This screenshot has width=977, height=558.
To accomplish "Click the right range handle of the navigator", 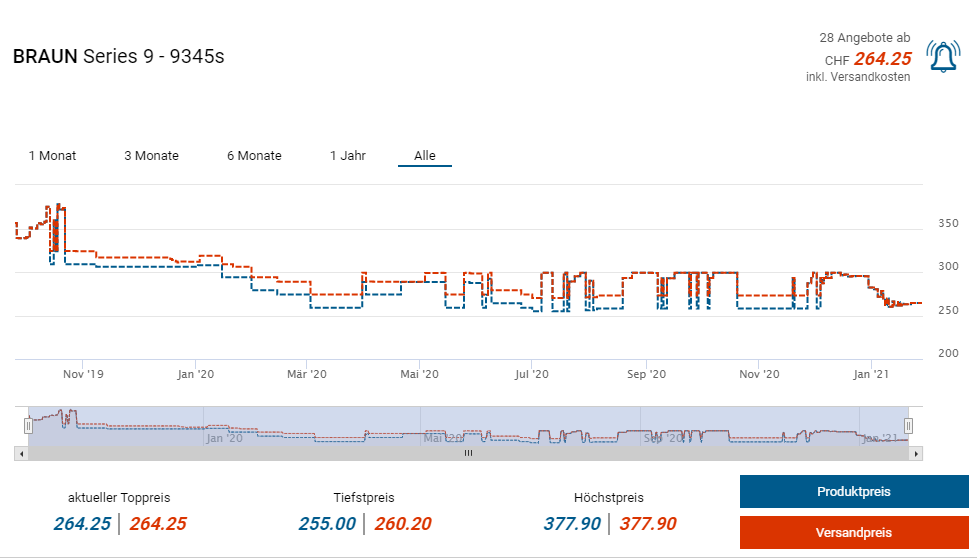I will pyautogui.click(x=908, y=425).
